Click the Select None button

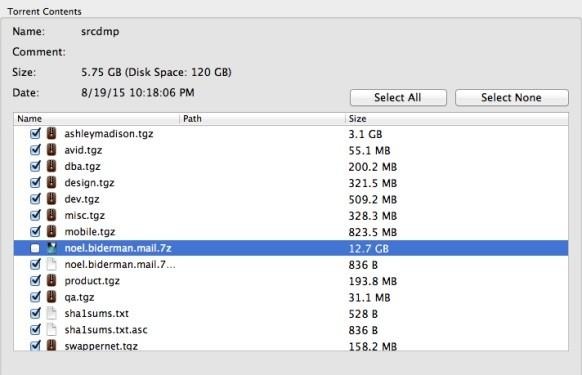(x=511, y=98)
